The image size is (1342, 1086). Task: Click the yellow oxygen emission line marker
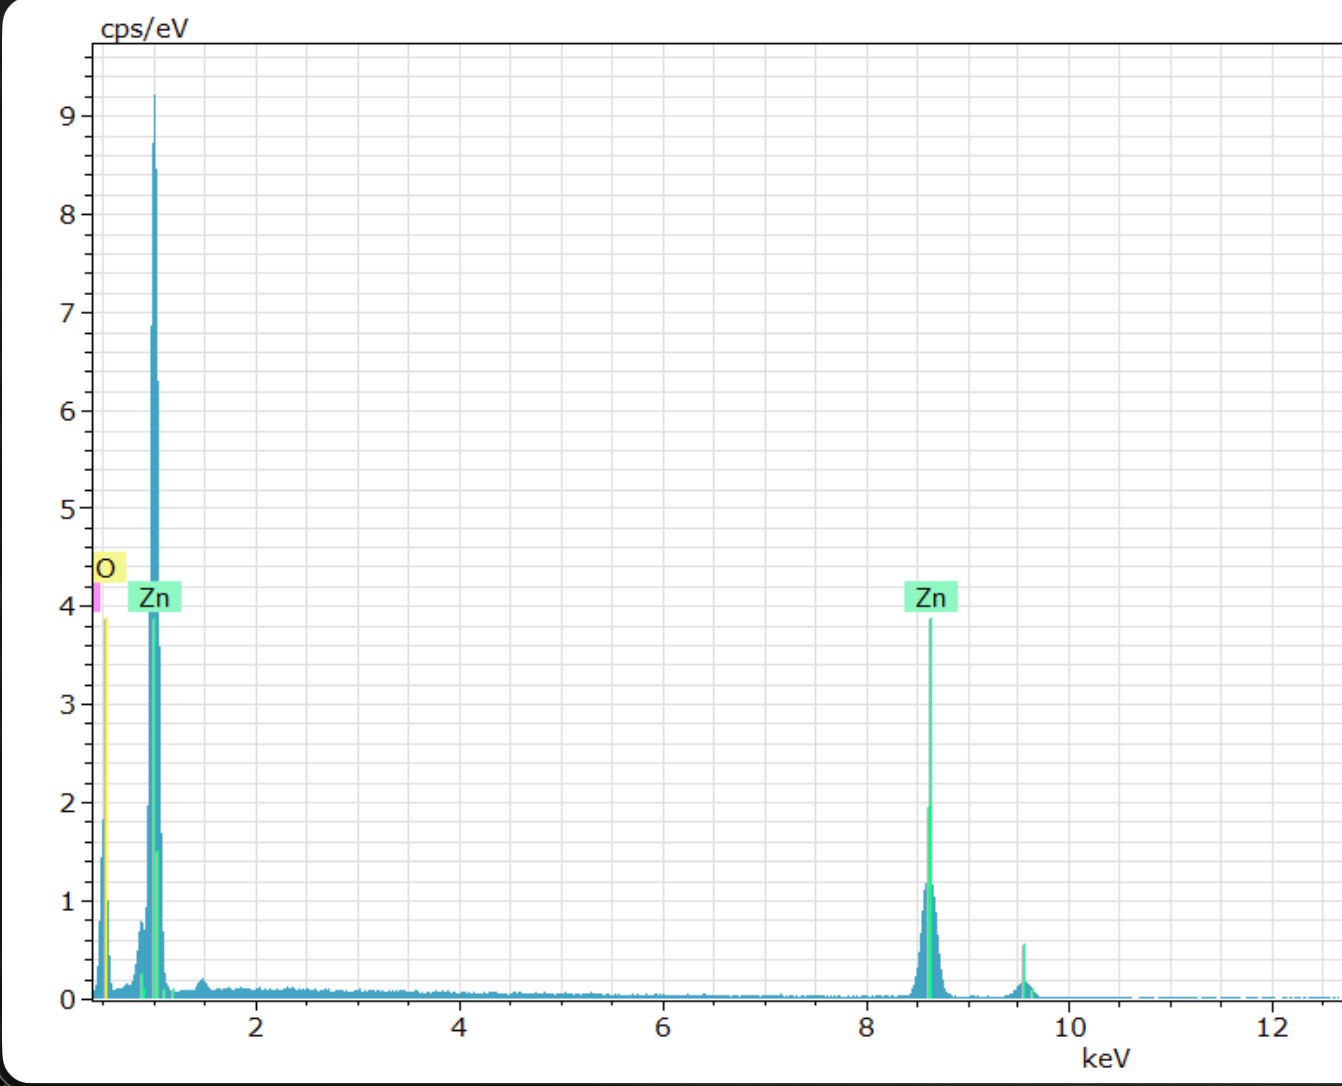105,808
